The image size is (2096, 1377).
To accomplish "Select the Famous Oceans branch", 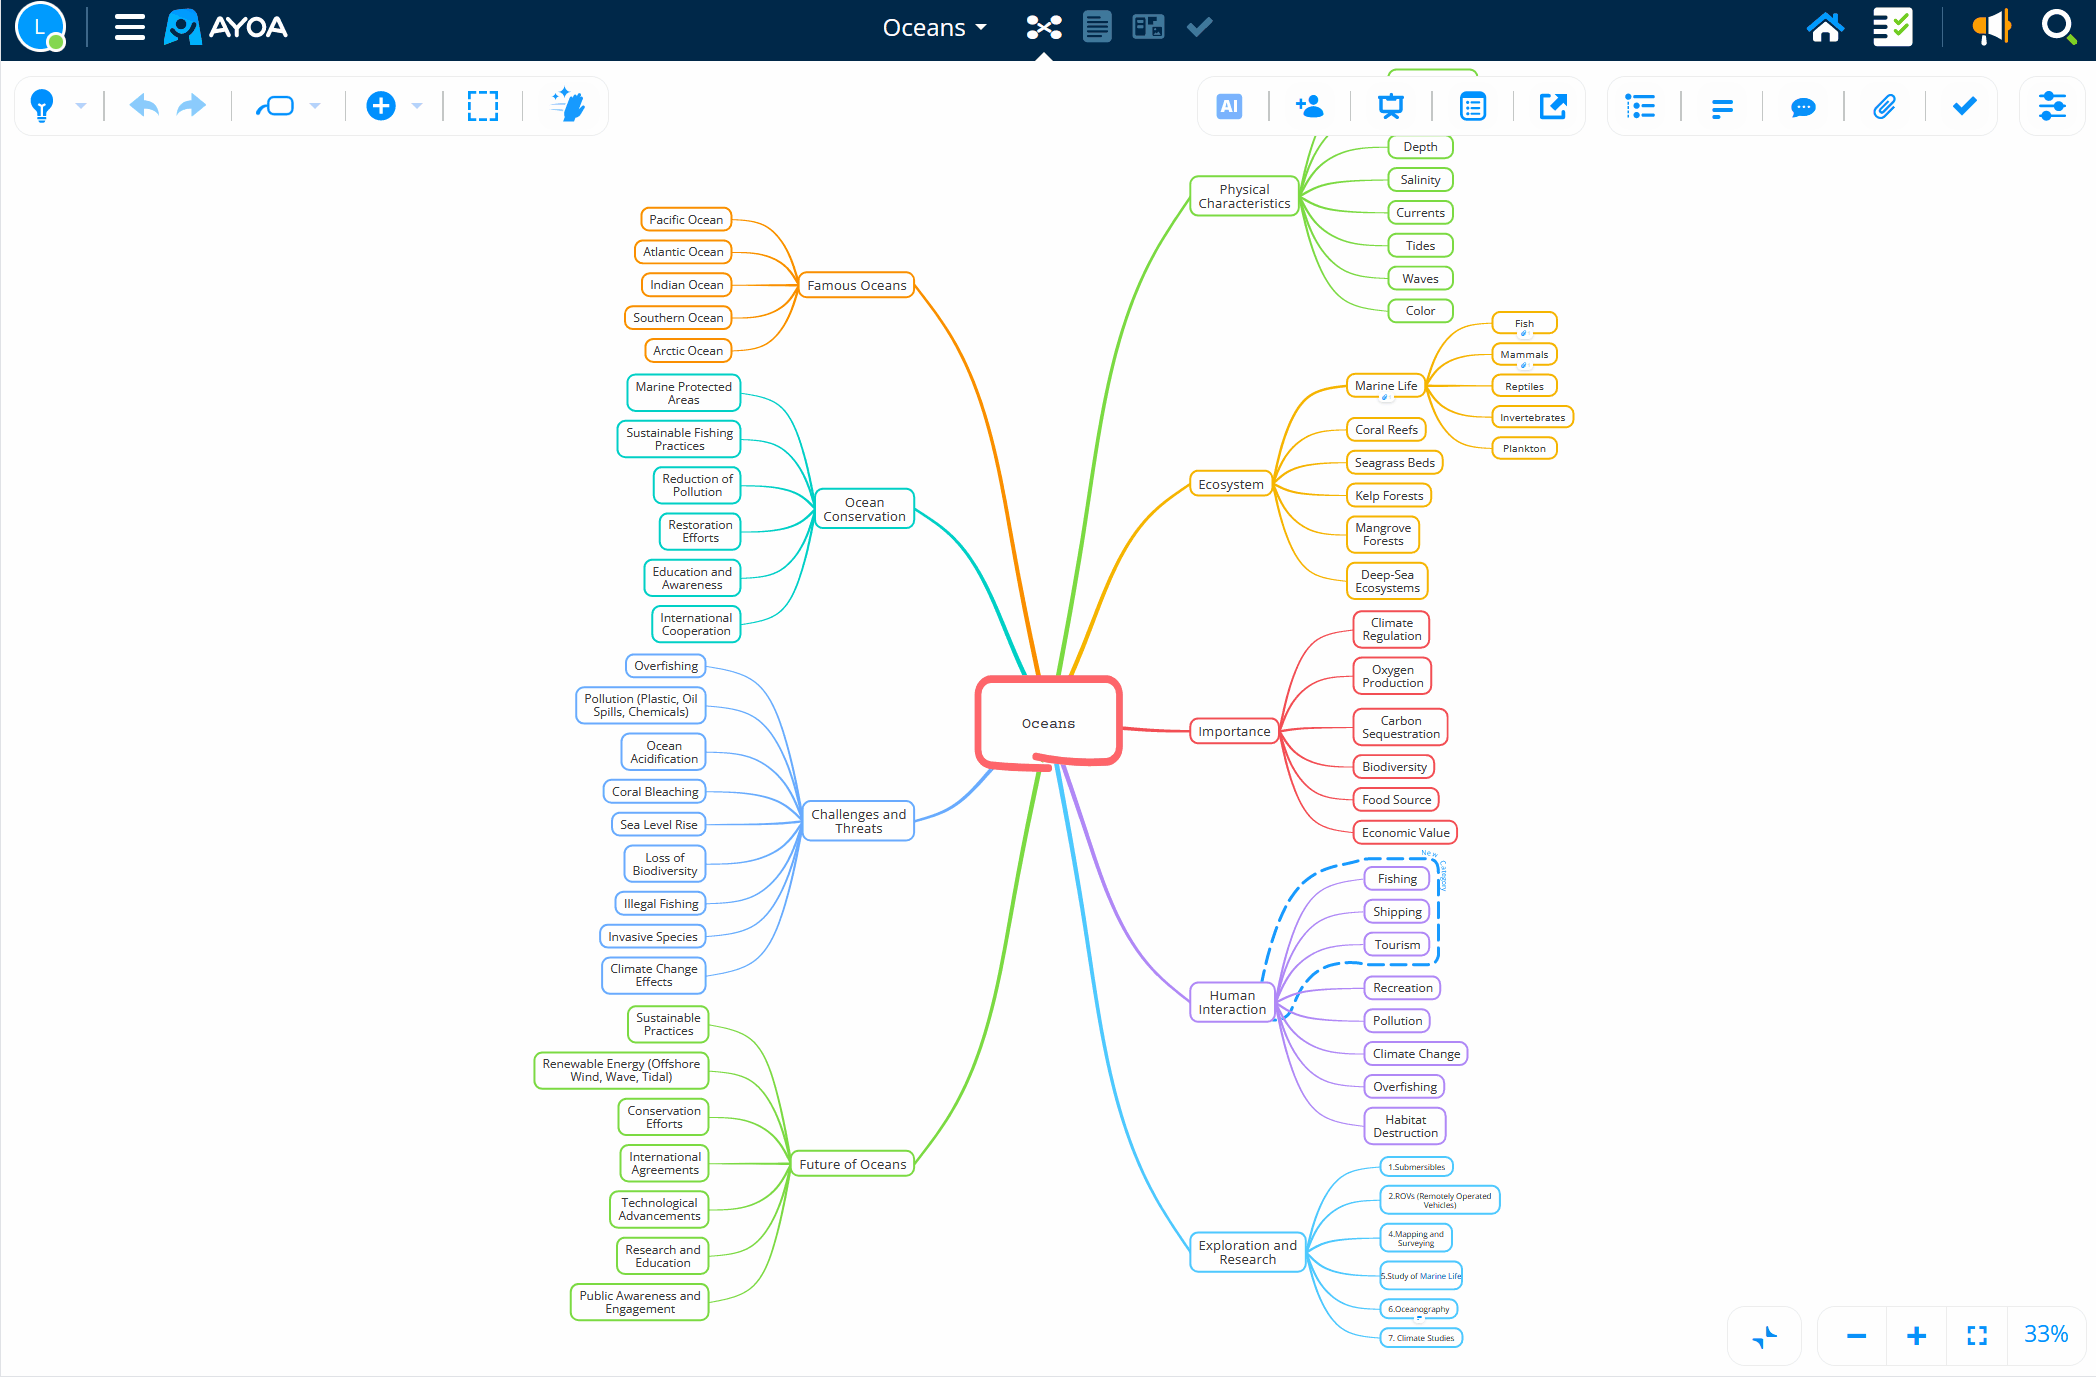I will coord(857,285).
